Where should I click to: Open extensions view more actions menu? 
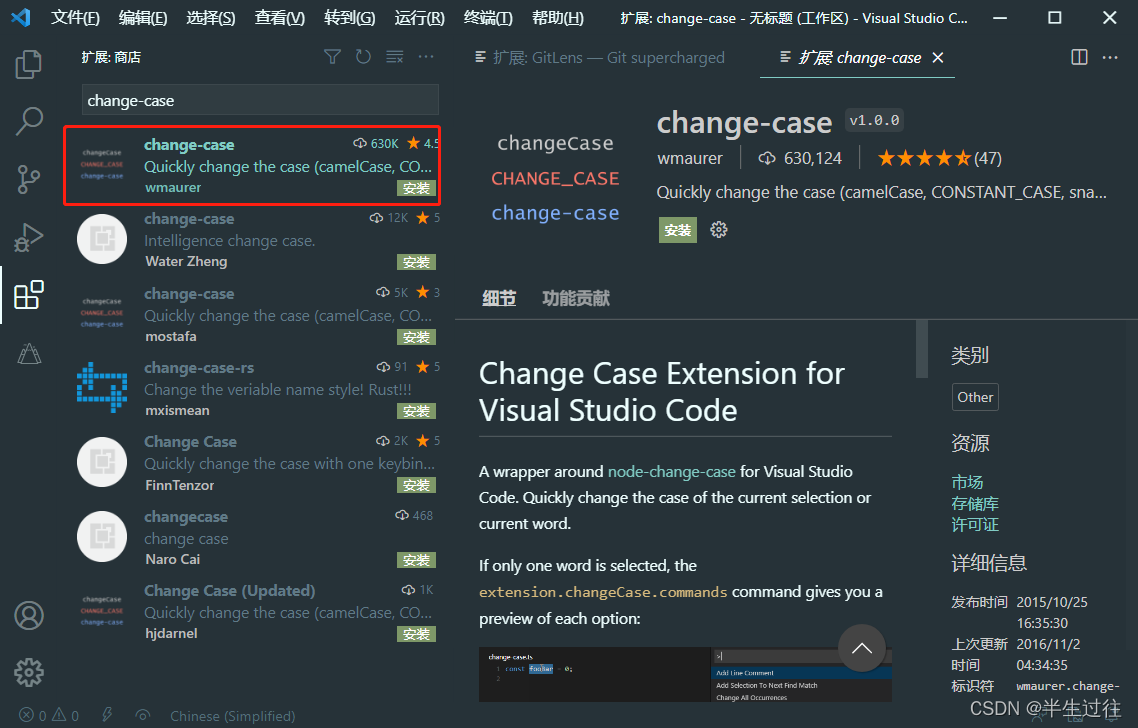pyautogui.click(x=426, y=57)
